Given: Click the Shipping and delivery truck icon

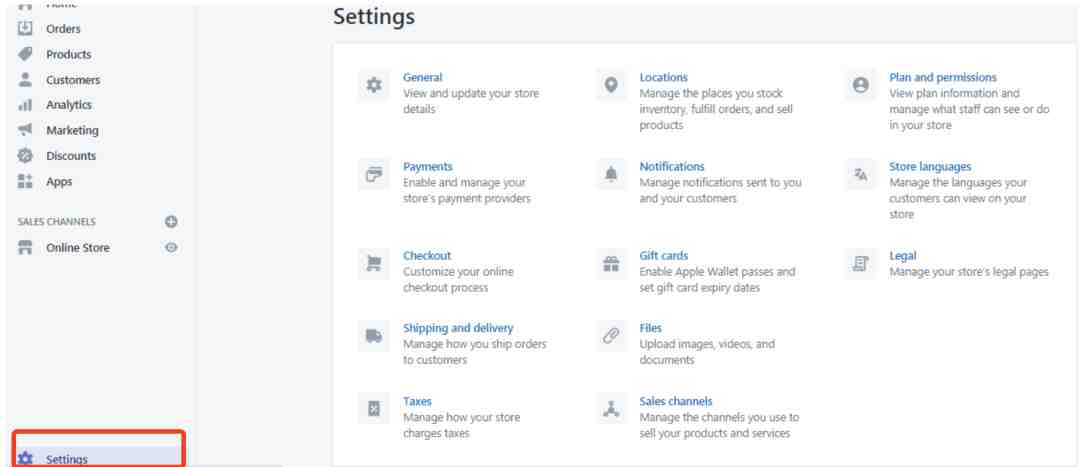Looking at the screenshot, I should [x=374, y=336].
